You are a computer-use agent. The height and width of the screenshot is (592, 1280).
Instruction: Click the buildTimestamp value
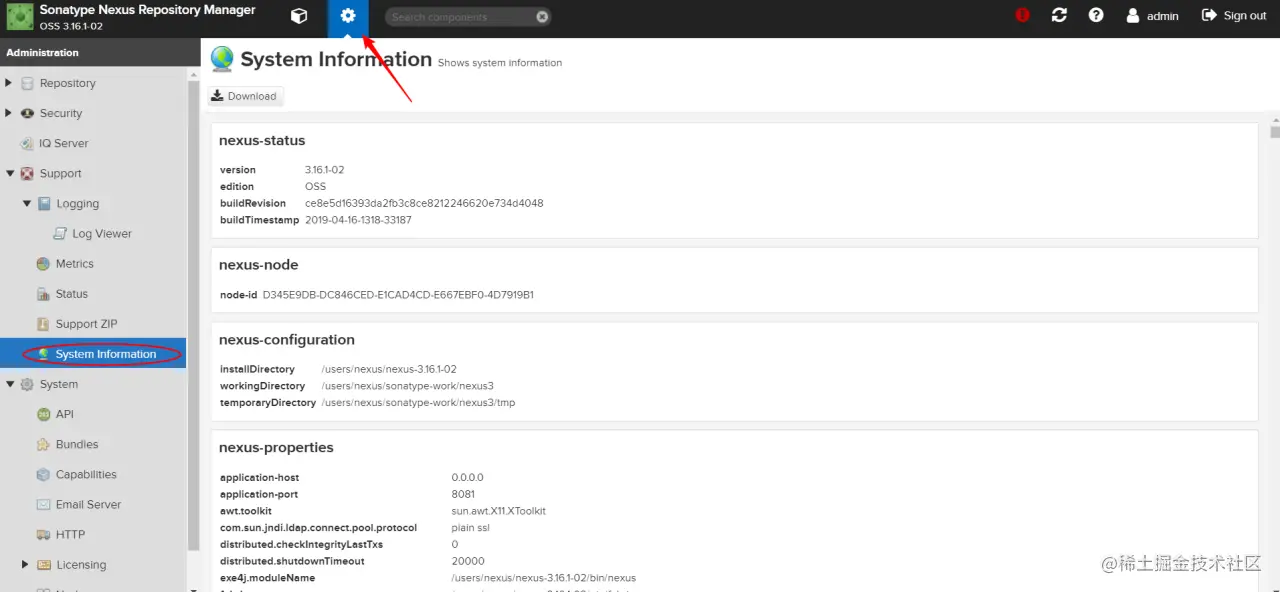(x=358, y=220)
